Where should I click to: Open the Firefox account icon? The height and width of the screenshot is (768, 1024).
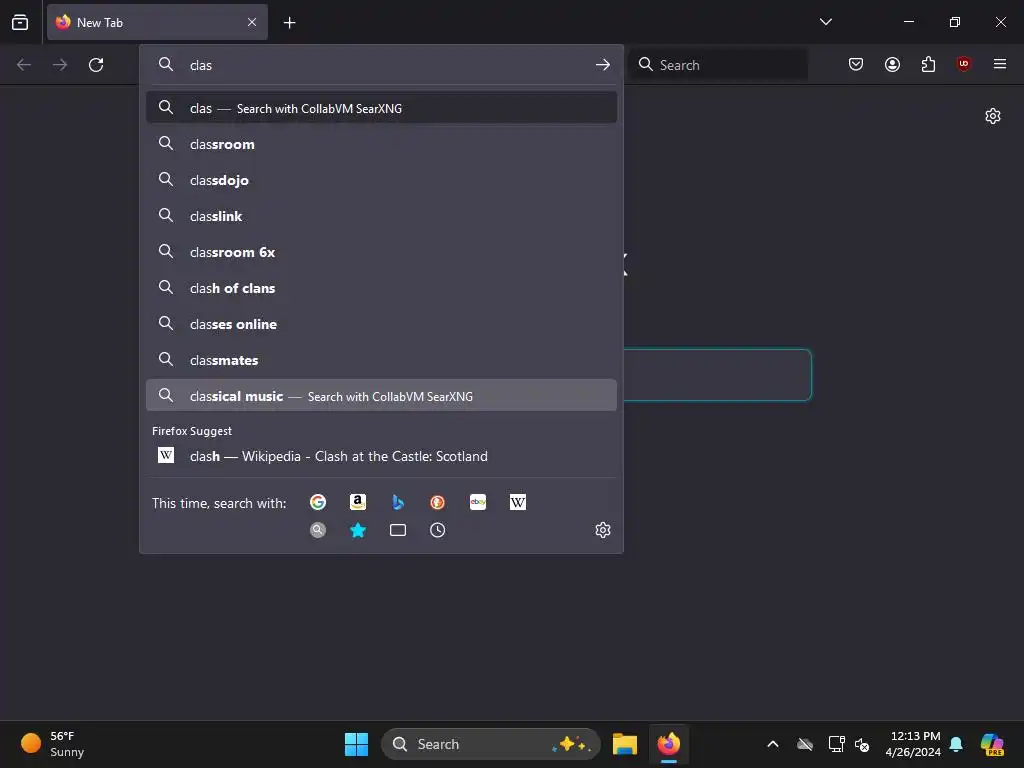(892, 64)
